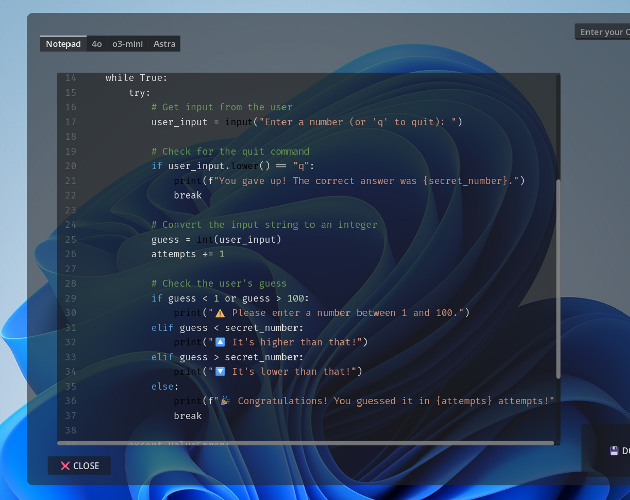Click the 'elif guess < secret_number:' line

coord(227,328)
